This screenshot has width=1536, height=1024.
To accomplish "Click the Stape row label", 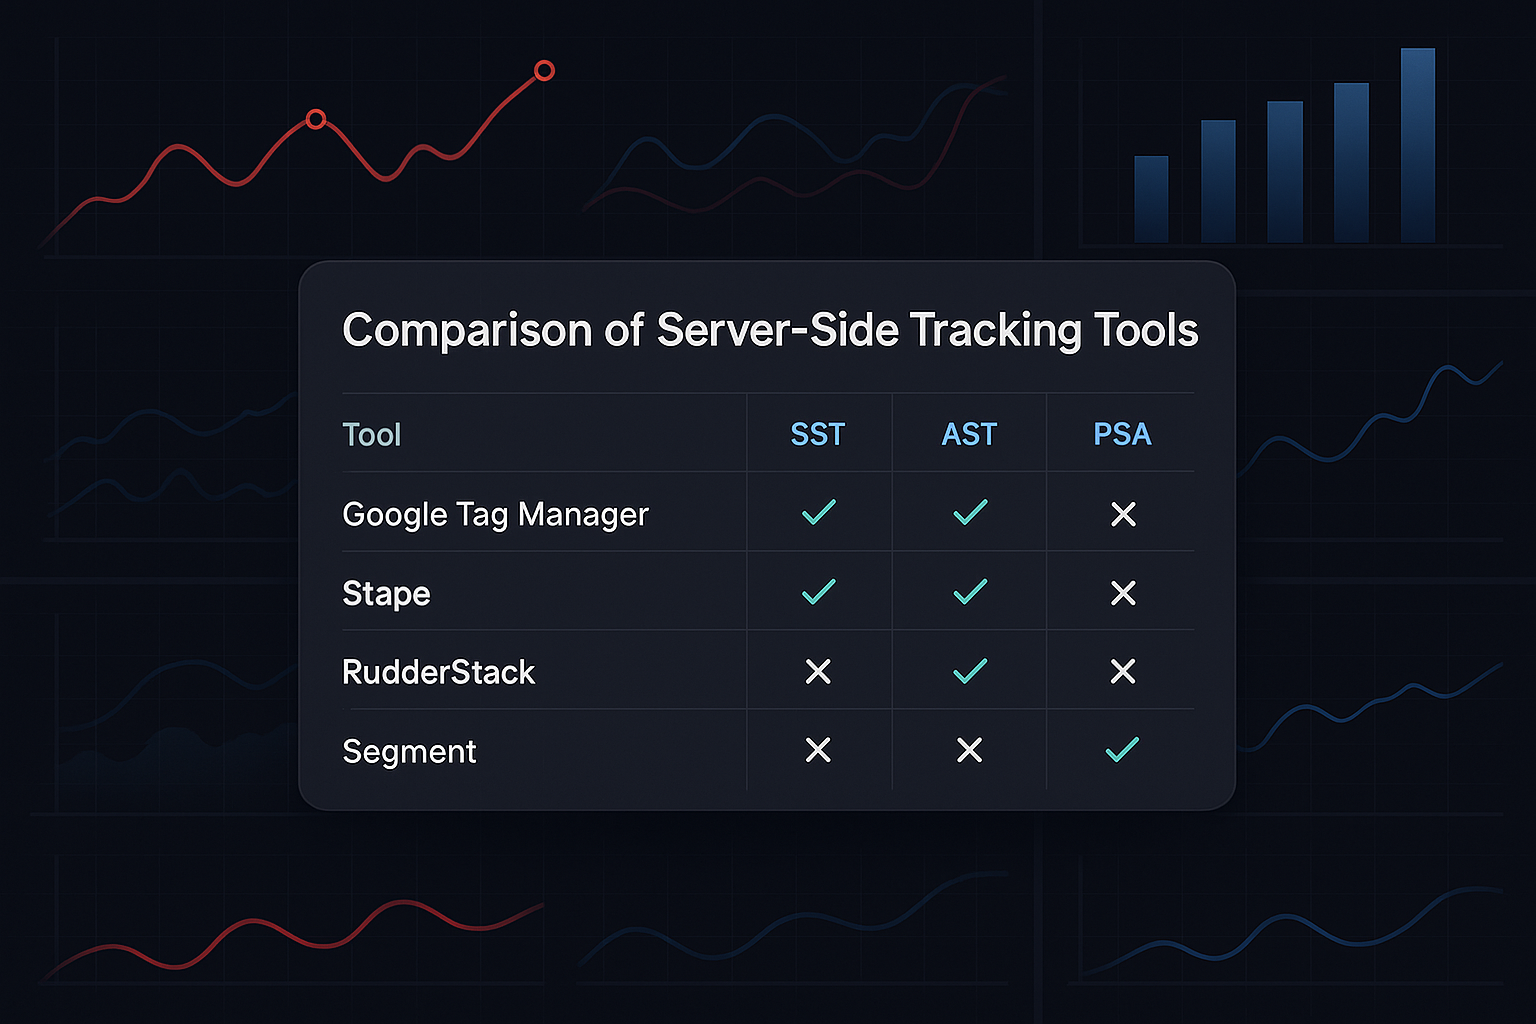I will click(x=386, y=594).
